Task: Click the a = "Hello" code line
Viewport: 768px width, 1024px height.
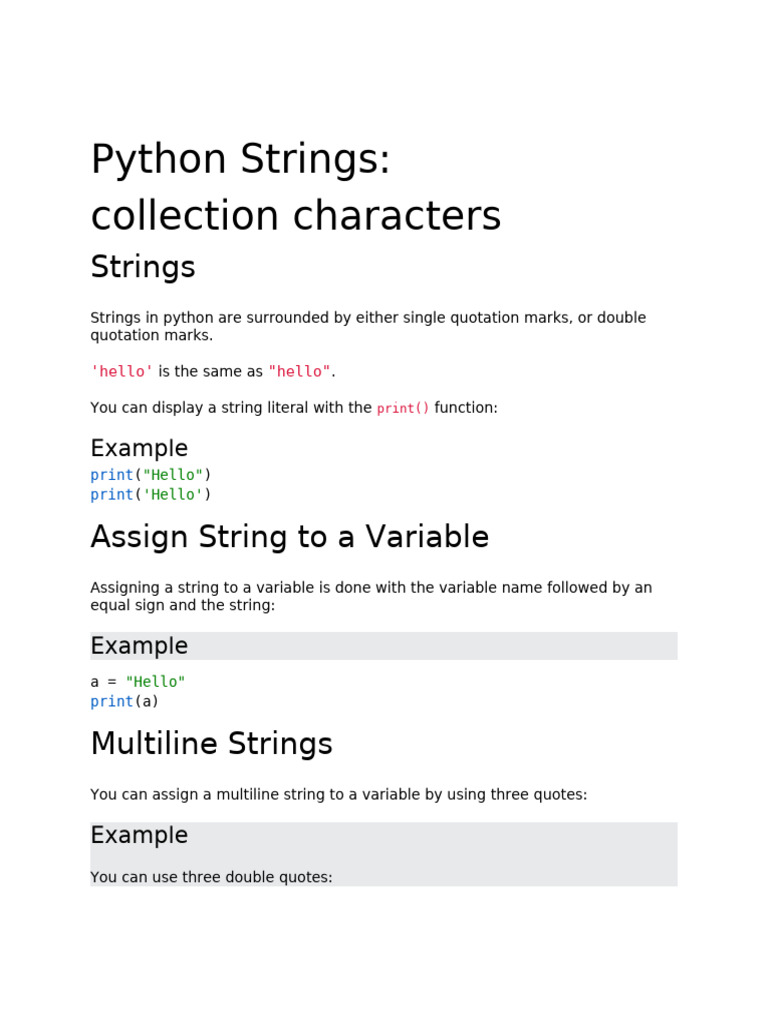Action: tap(138, 682)
